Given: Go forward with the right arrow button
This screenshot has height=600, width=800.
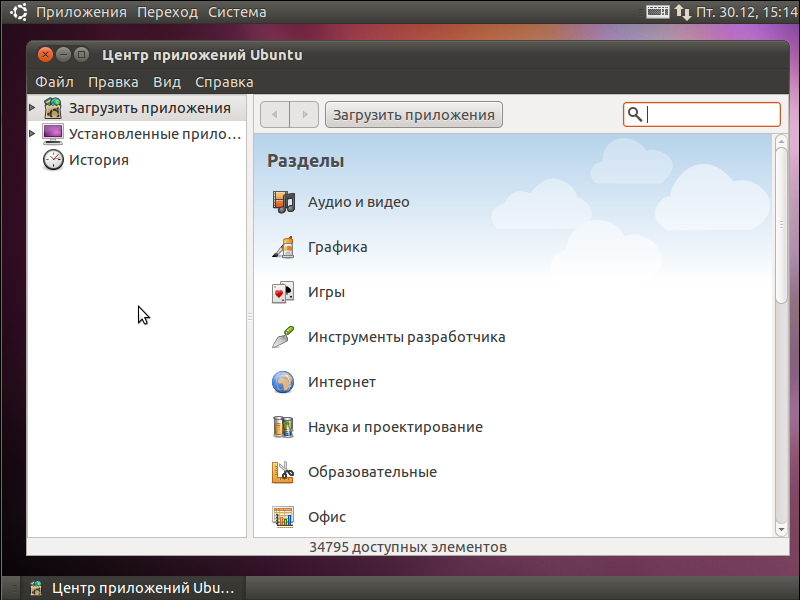Looking at the screenshot, I should (x=305, y=114).
